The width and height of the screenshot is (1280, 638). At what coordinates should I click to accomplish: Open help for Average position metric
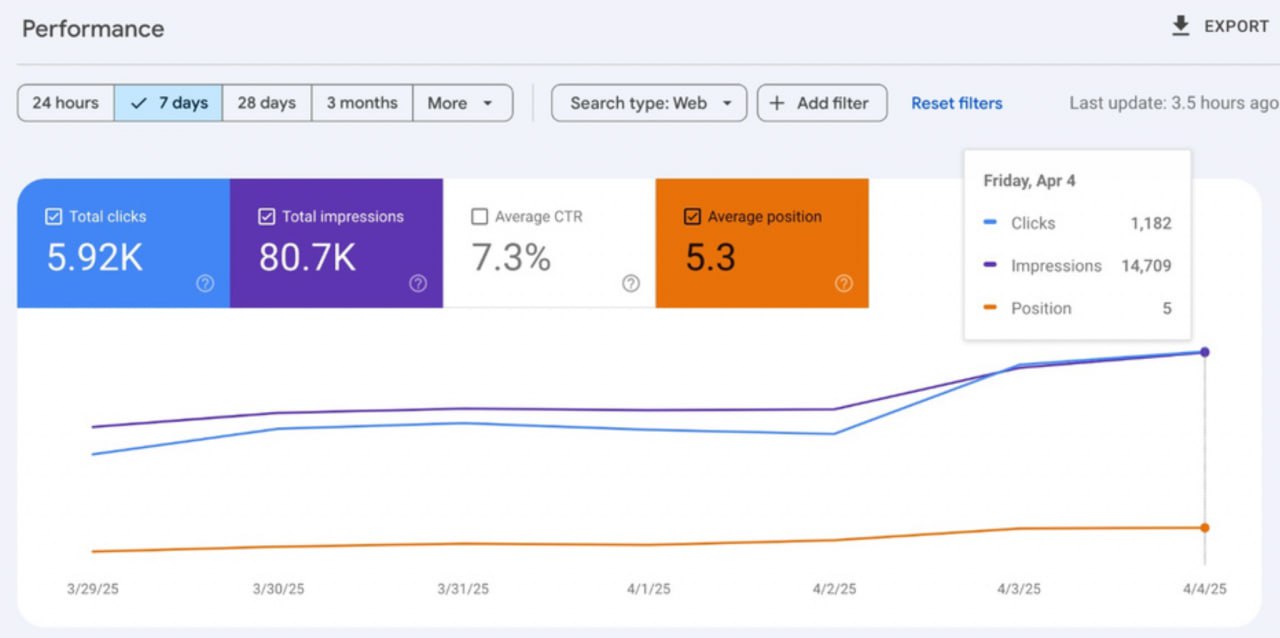(844, 284)
